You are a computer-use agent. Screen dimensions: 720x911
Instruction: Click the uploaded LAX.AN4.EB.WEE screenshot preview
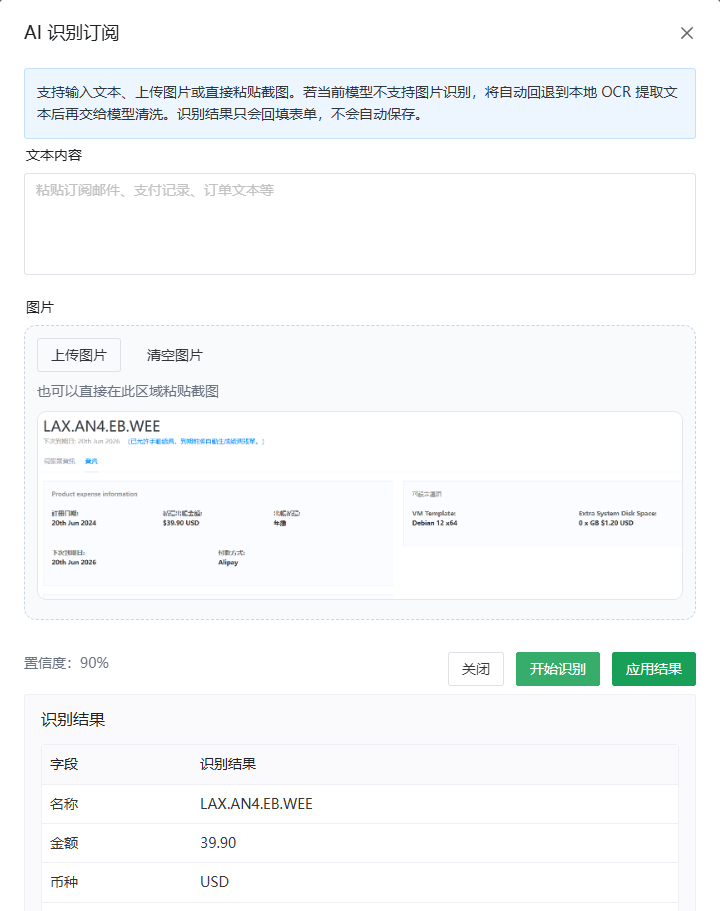click(360, 505)
